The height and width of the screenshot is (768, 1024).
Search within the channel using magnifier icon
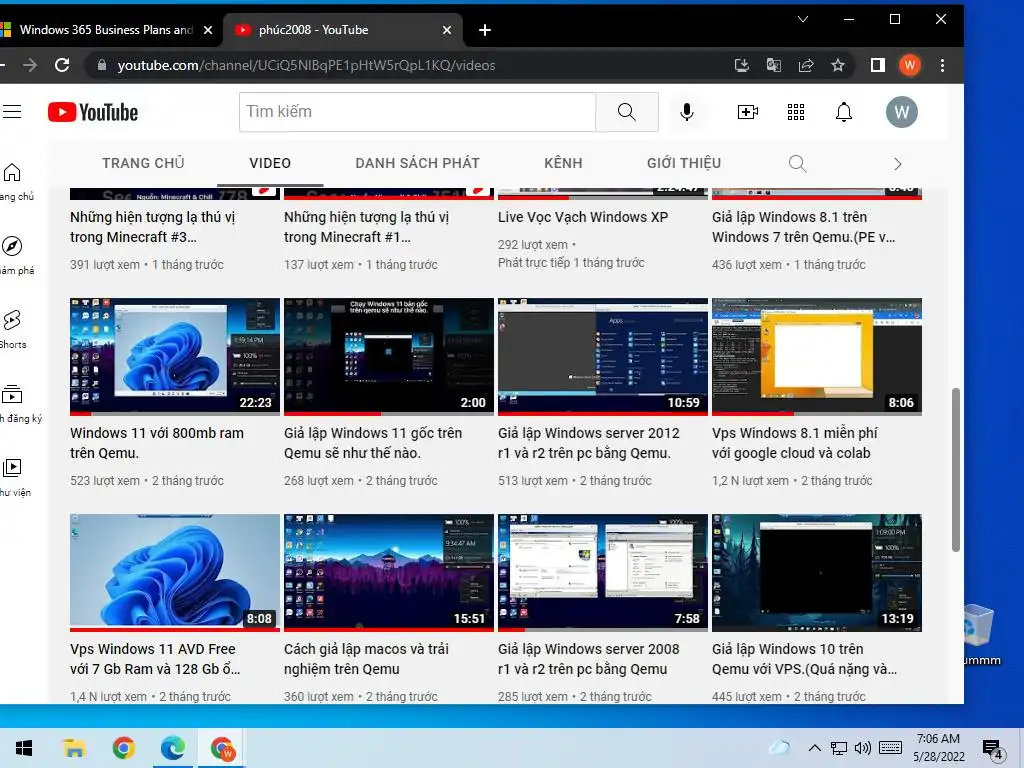[797, 163]
